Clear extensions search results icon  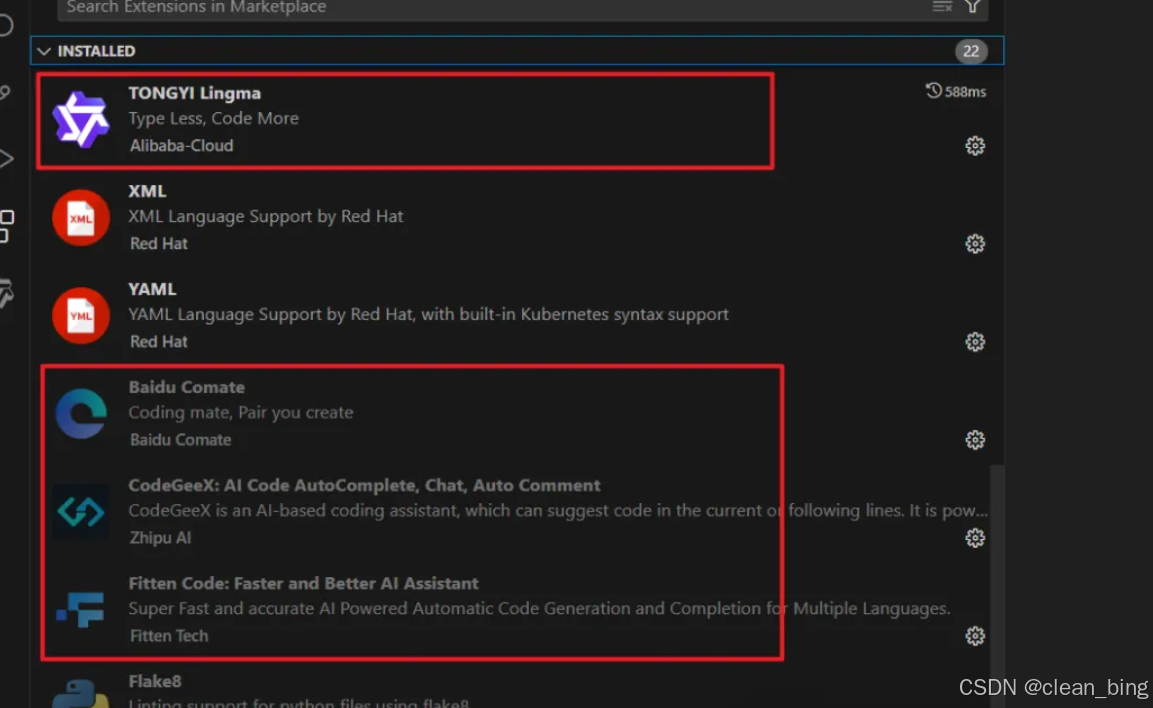point(942,7)
